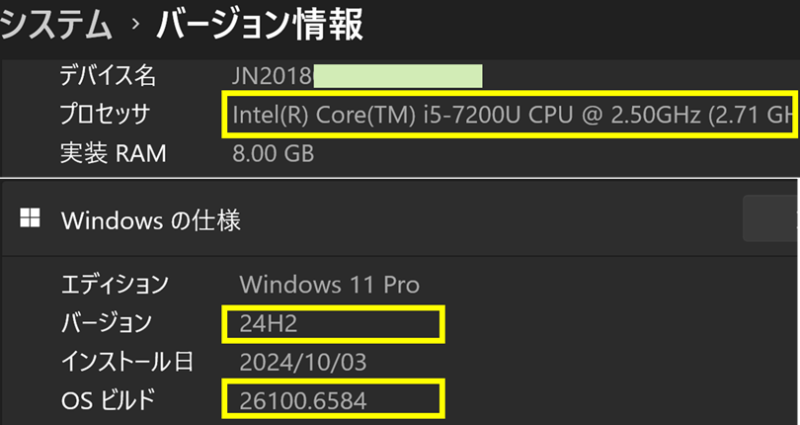The width and height of the screenshot is (800, 425).
Task: Click the バージョン情報 page title
Action: coord(259,25)
